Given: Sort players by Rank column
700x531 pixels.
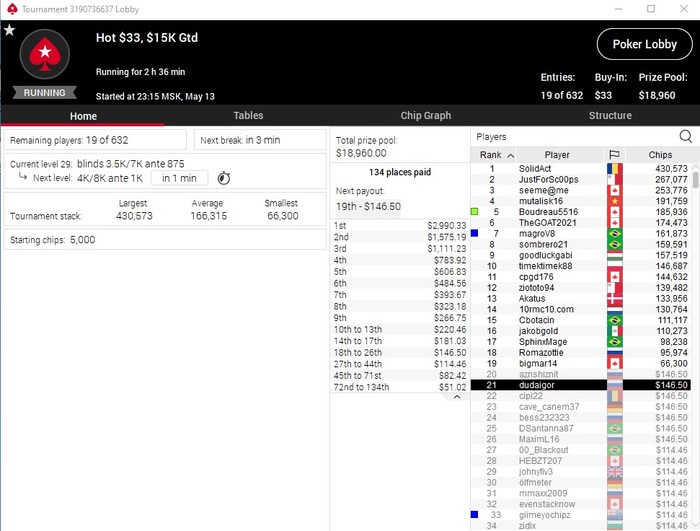Looking at the screenshot, I should point(493,155).
